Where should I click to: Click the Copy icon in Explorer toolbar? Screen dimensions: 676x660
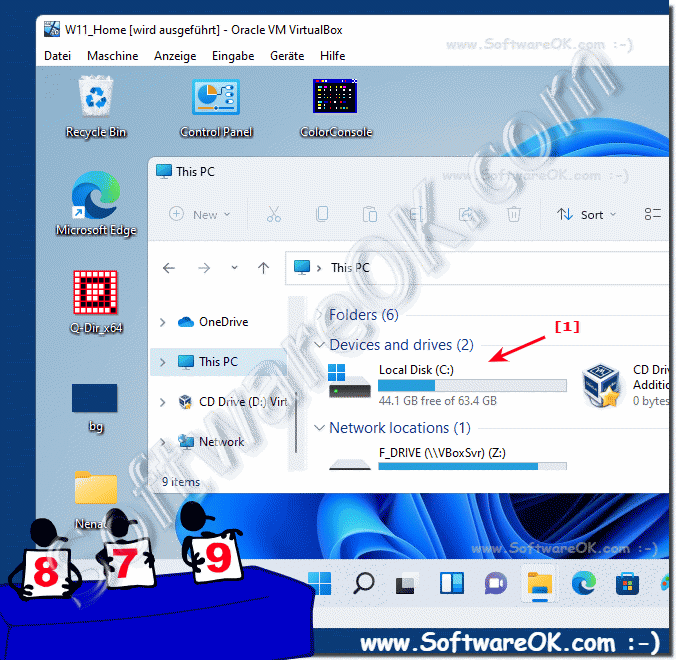(322, 214)
